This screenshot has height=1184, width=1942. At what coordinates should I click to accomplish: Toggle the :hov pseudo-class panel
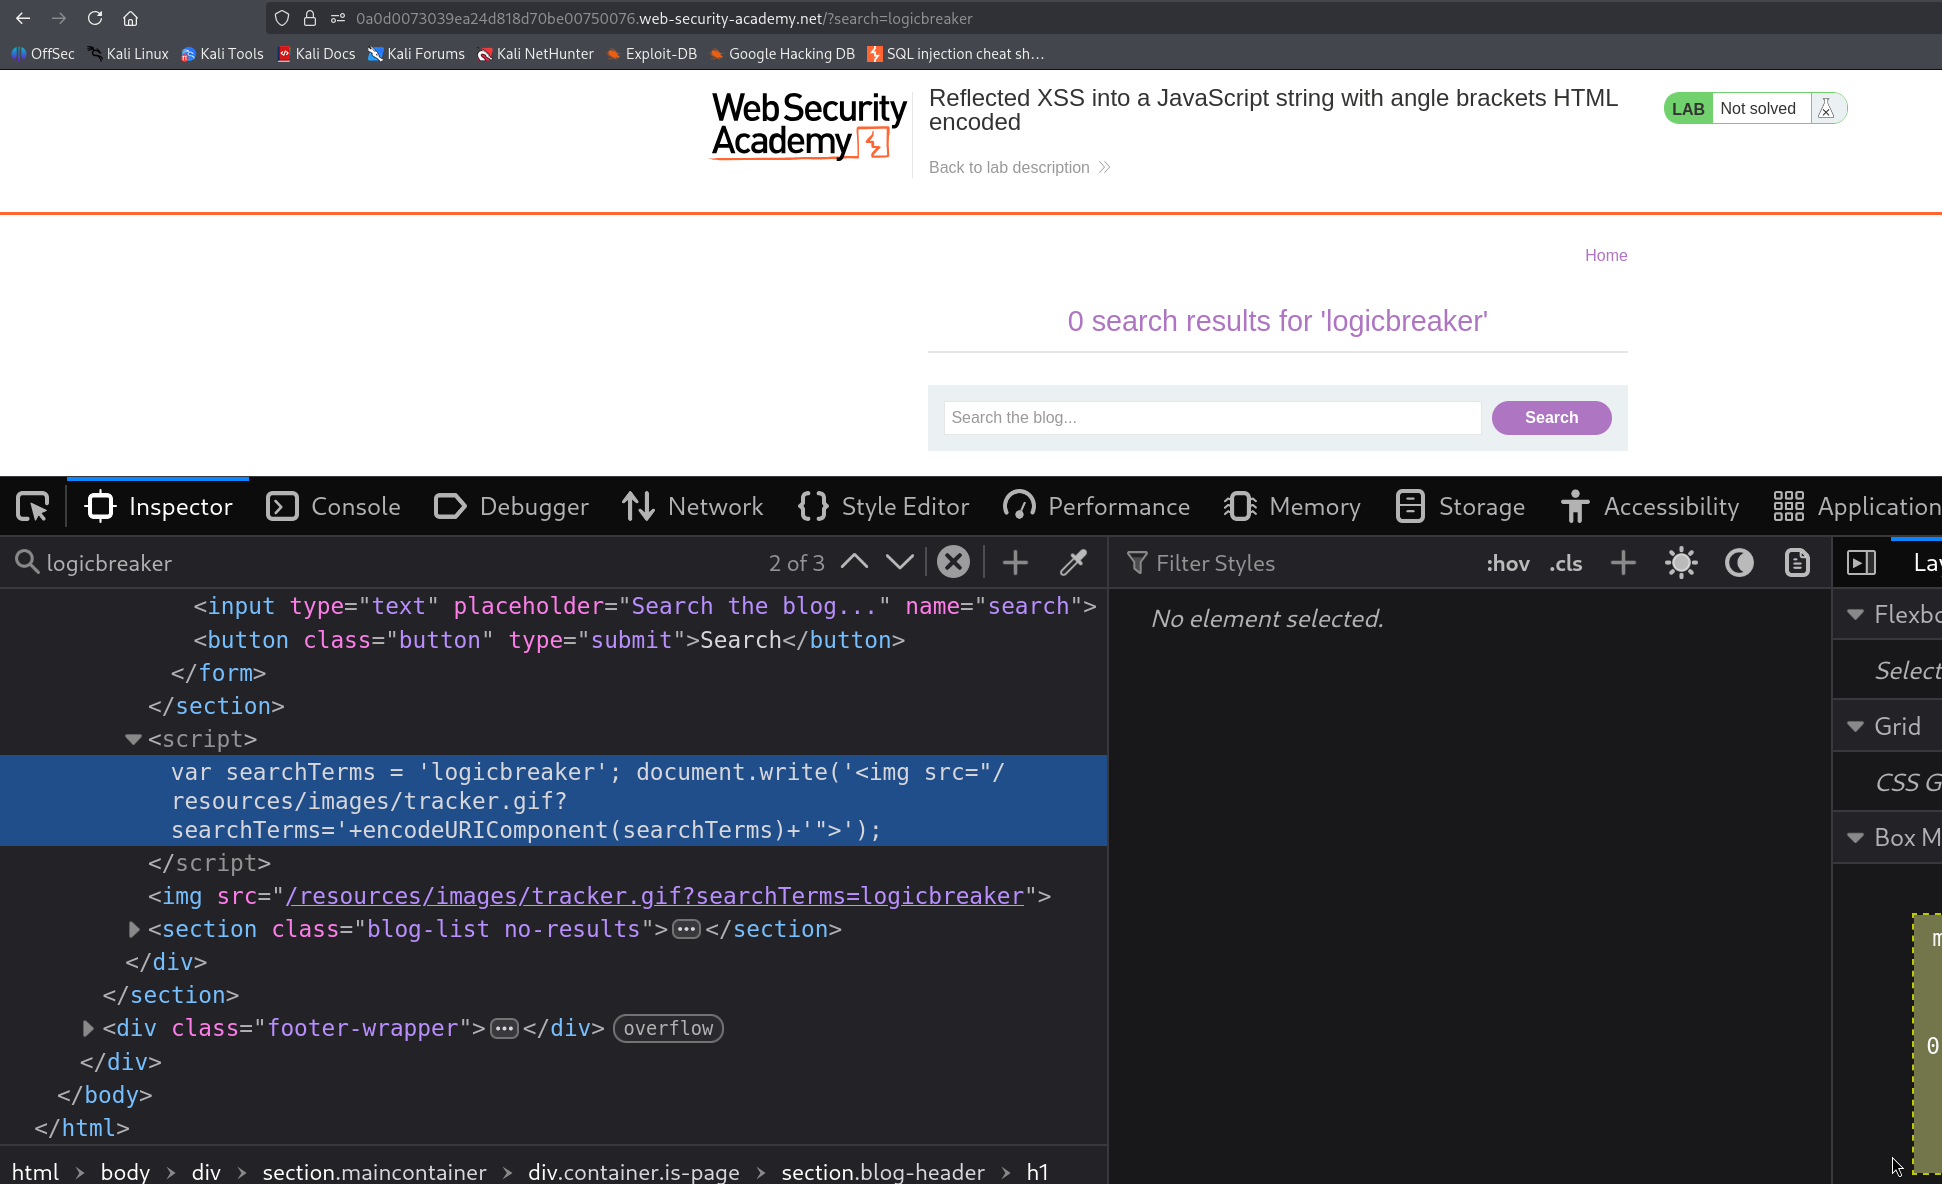tap(1508, 563)
